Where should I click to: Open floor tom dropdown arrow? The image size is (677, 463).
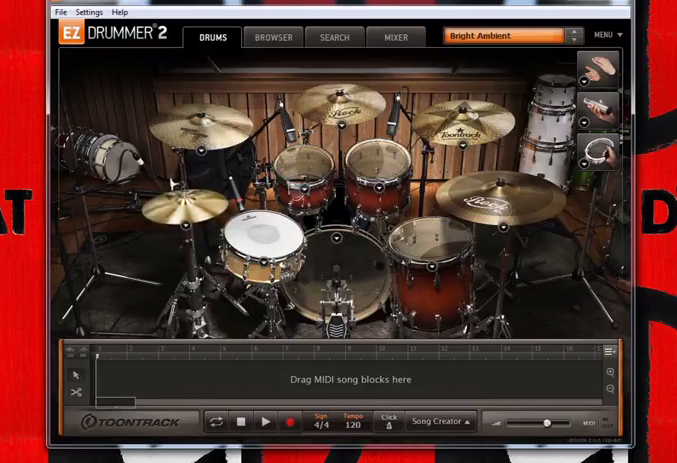(x=431, y=266)
